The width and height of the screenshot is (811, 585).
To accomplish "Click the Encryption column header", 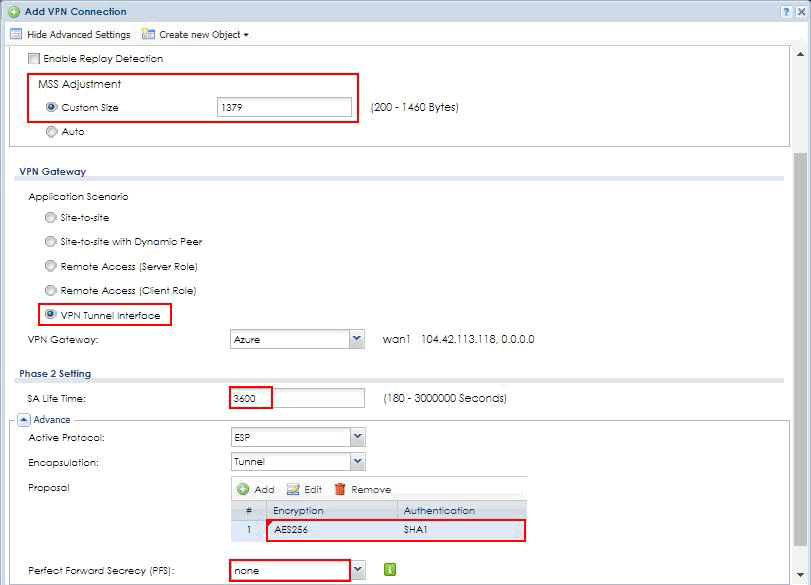I will [332, 510].
